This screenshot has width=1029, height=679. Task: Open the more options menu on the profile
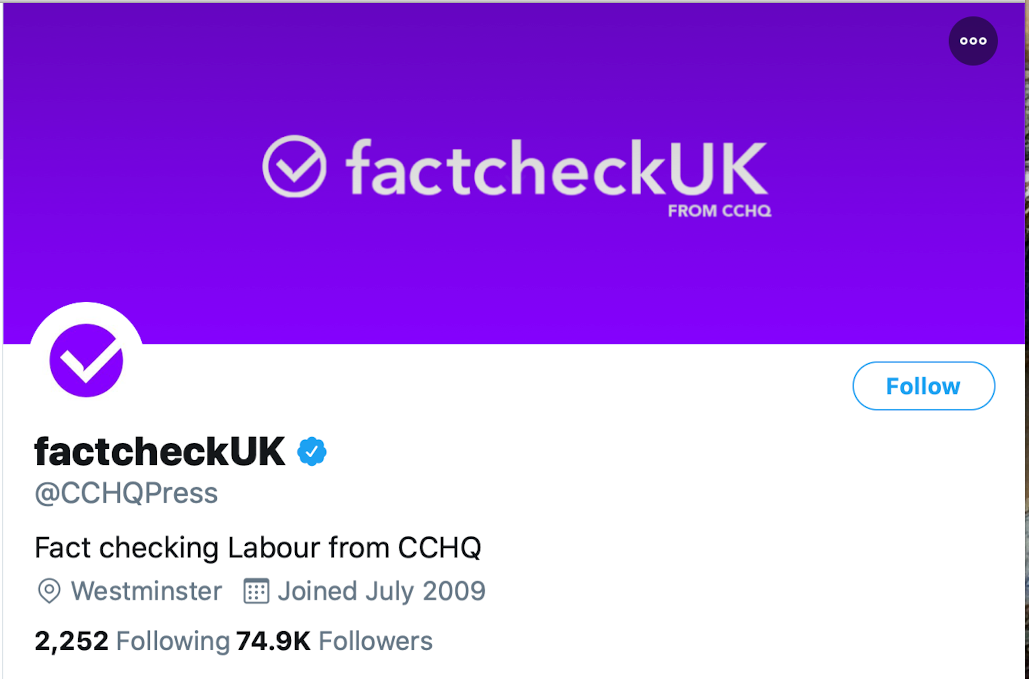coord(972,41)
